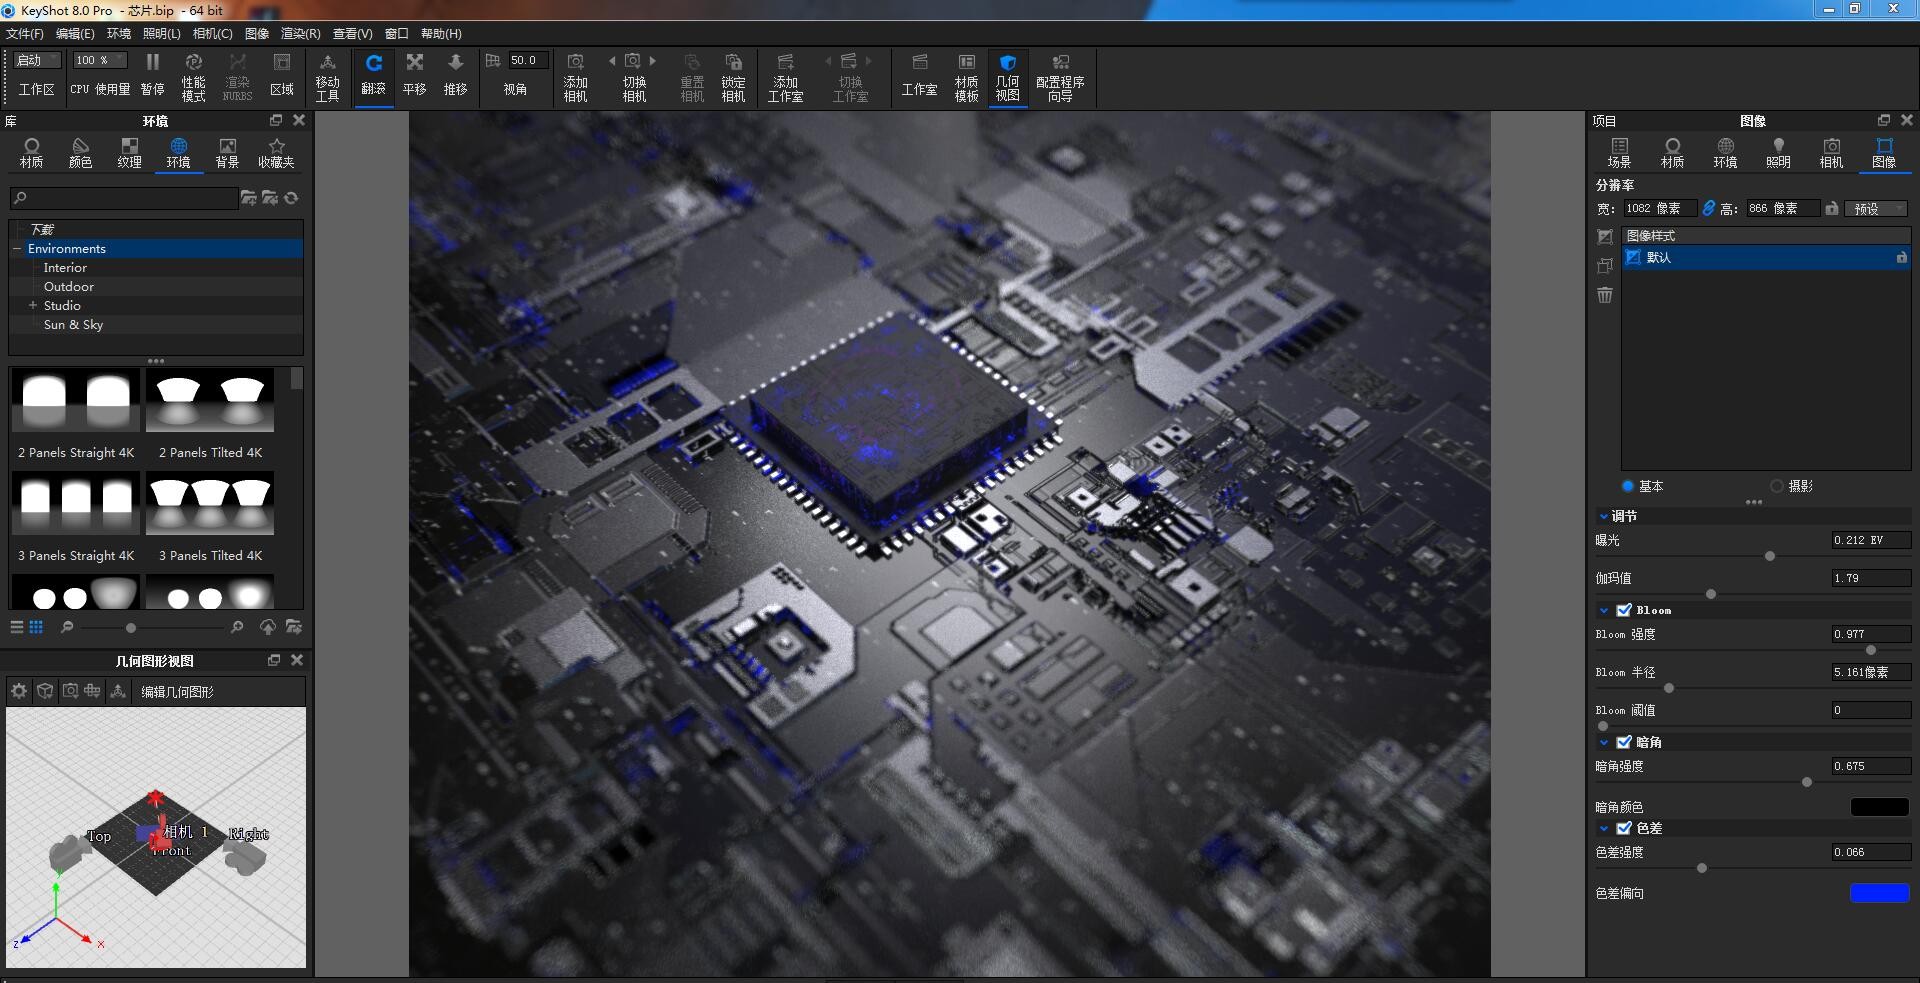Switch to the 照明 project tab

click(1779, 154)
